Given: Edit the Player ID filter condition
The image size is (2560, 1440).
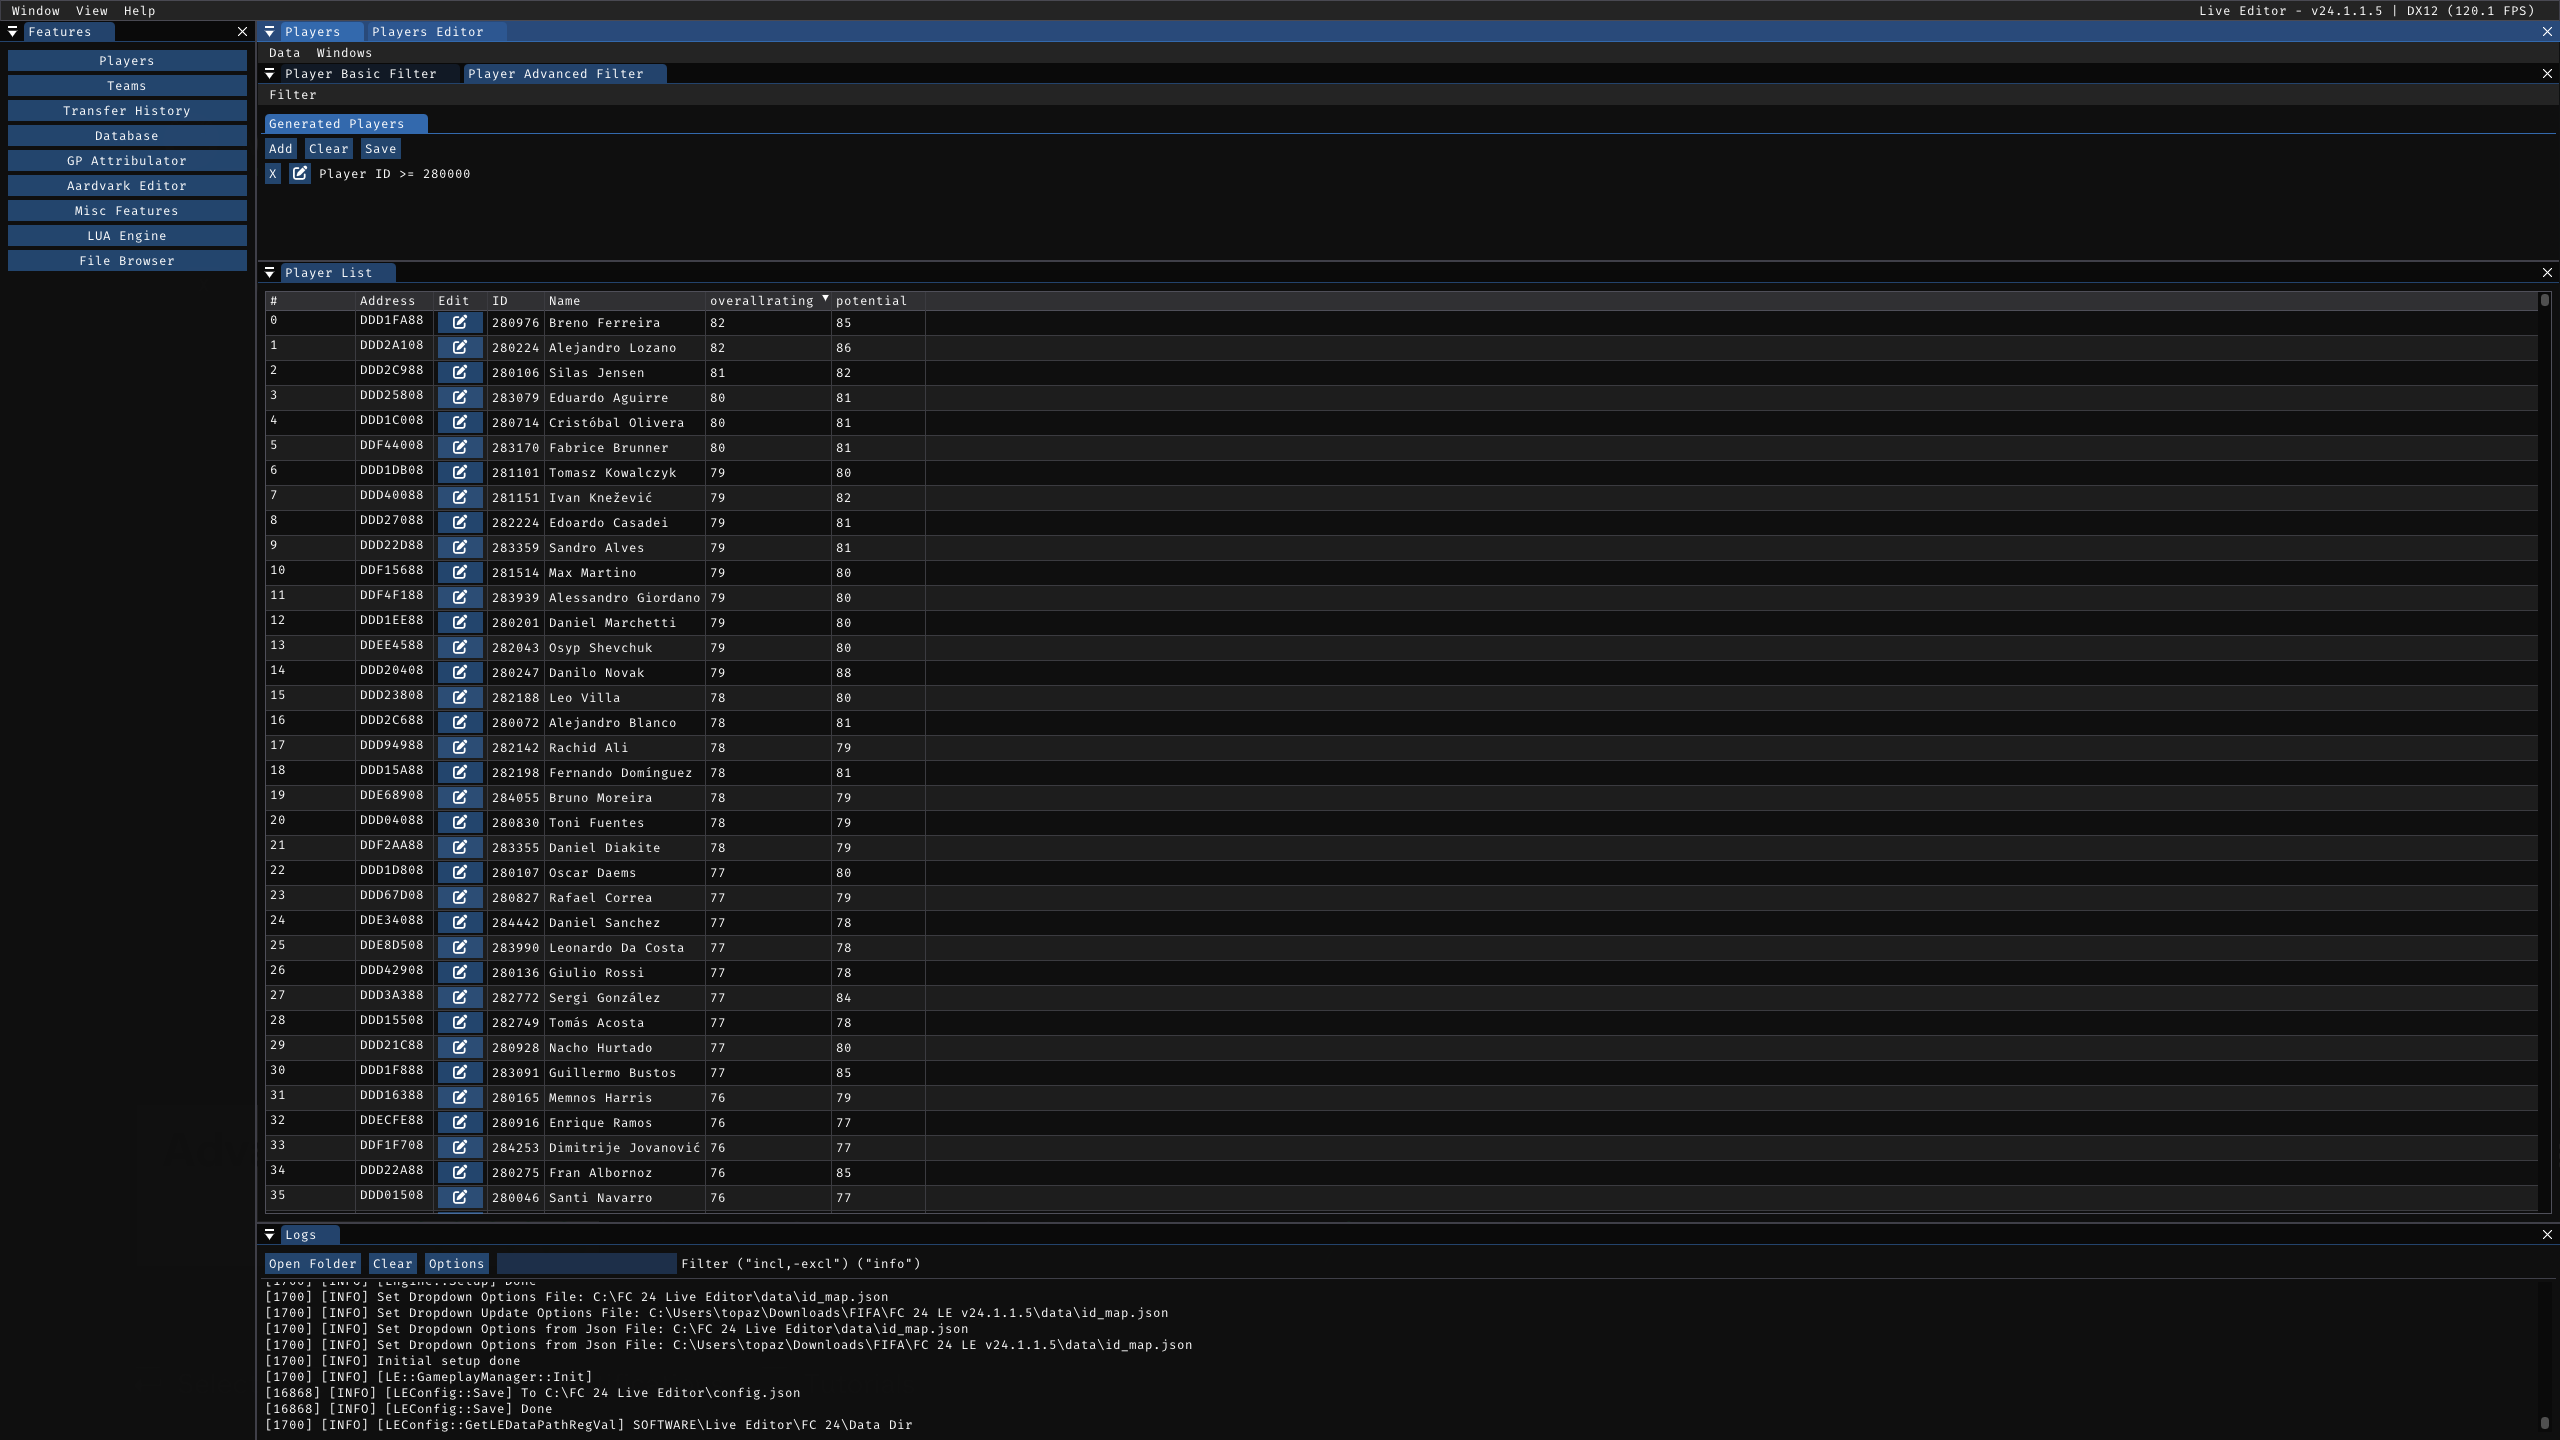Looking at the screenshot, I should [x=299, y=174].
